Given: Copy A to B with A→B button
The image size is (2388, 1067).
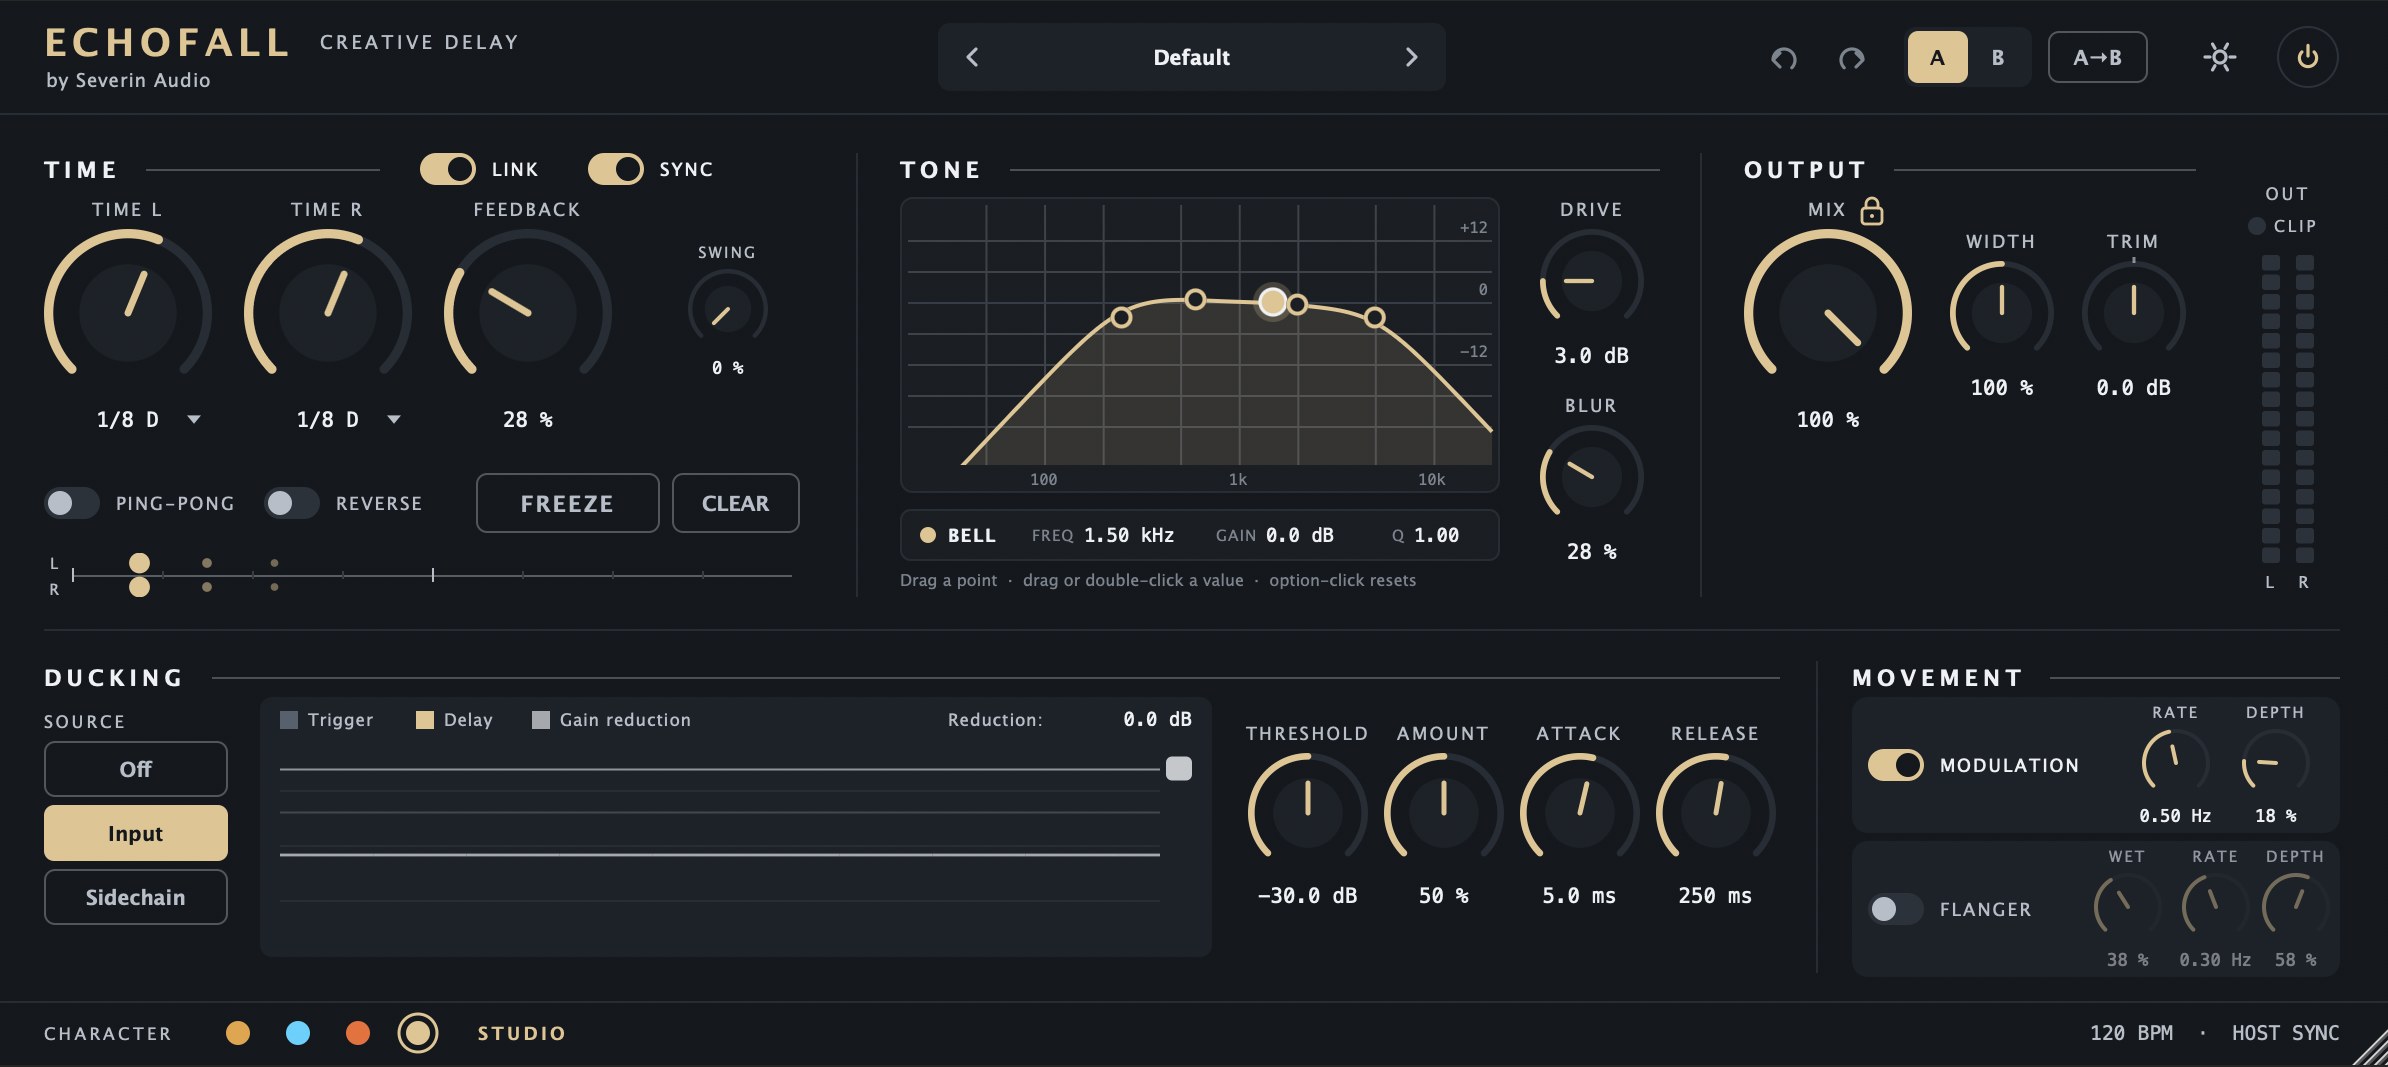Looking at the screenshot, I should tap(2097, 57).
